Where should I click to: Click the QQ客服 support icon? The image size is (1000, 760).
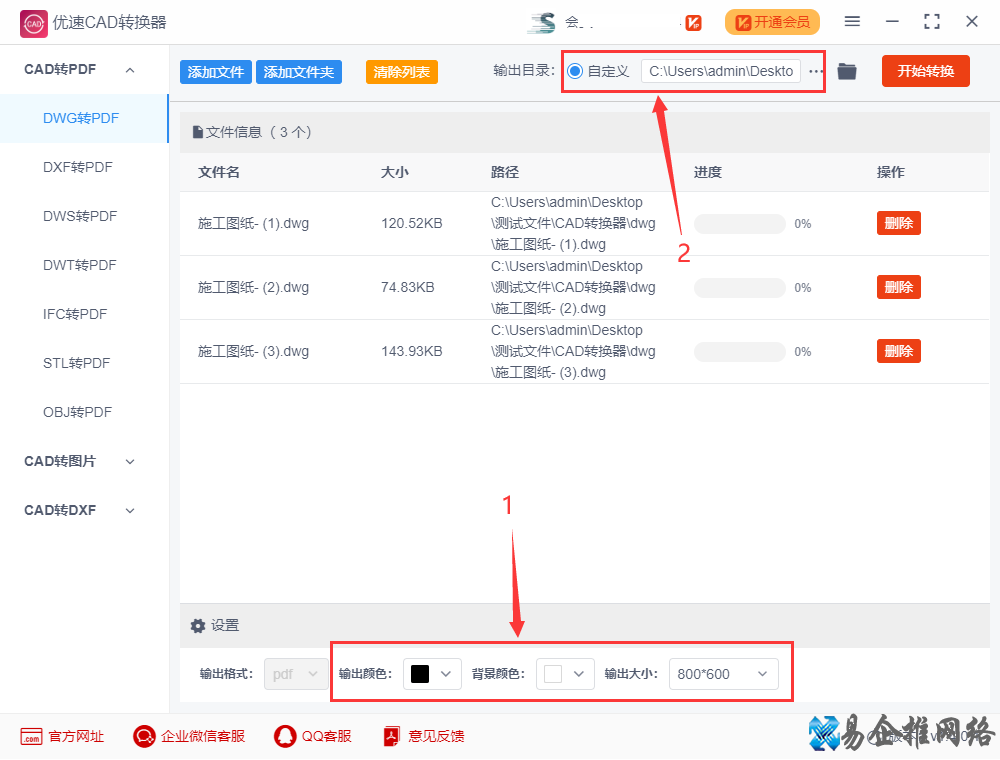click(286, 736)
